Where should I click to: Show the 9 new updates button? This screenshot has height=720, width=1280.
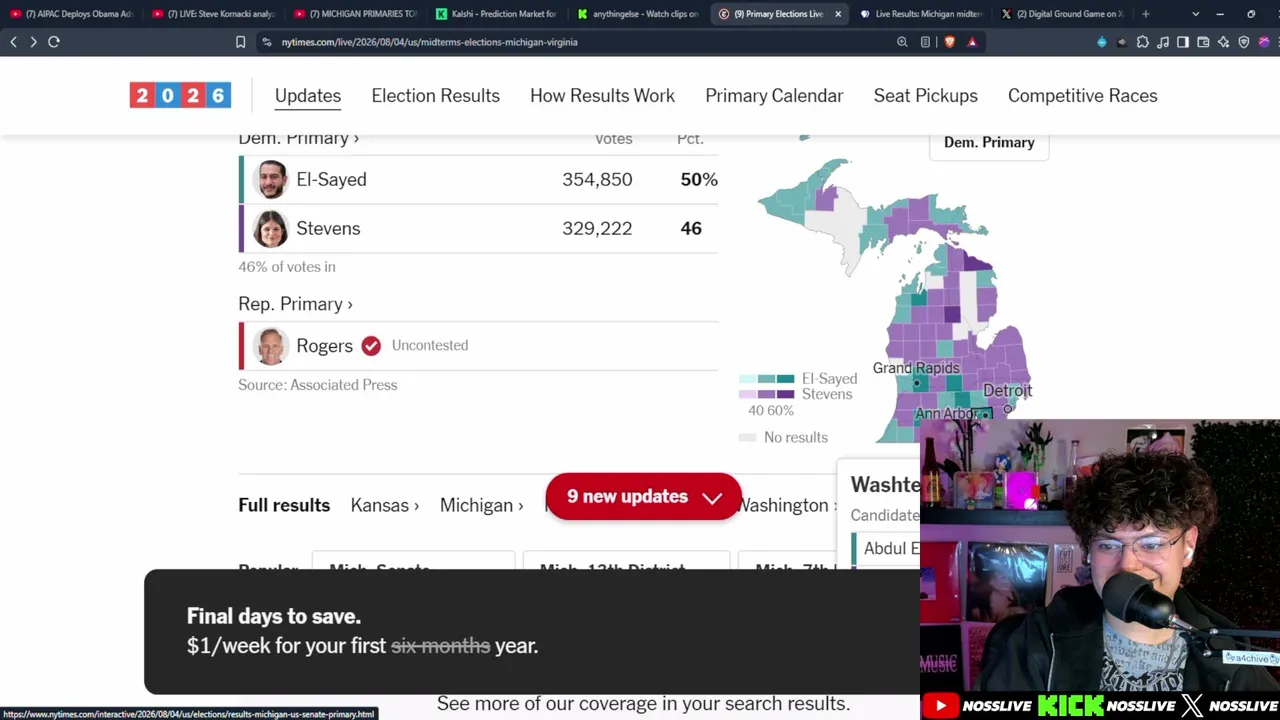tap(643, 497)
